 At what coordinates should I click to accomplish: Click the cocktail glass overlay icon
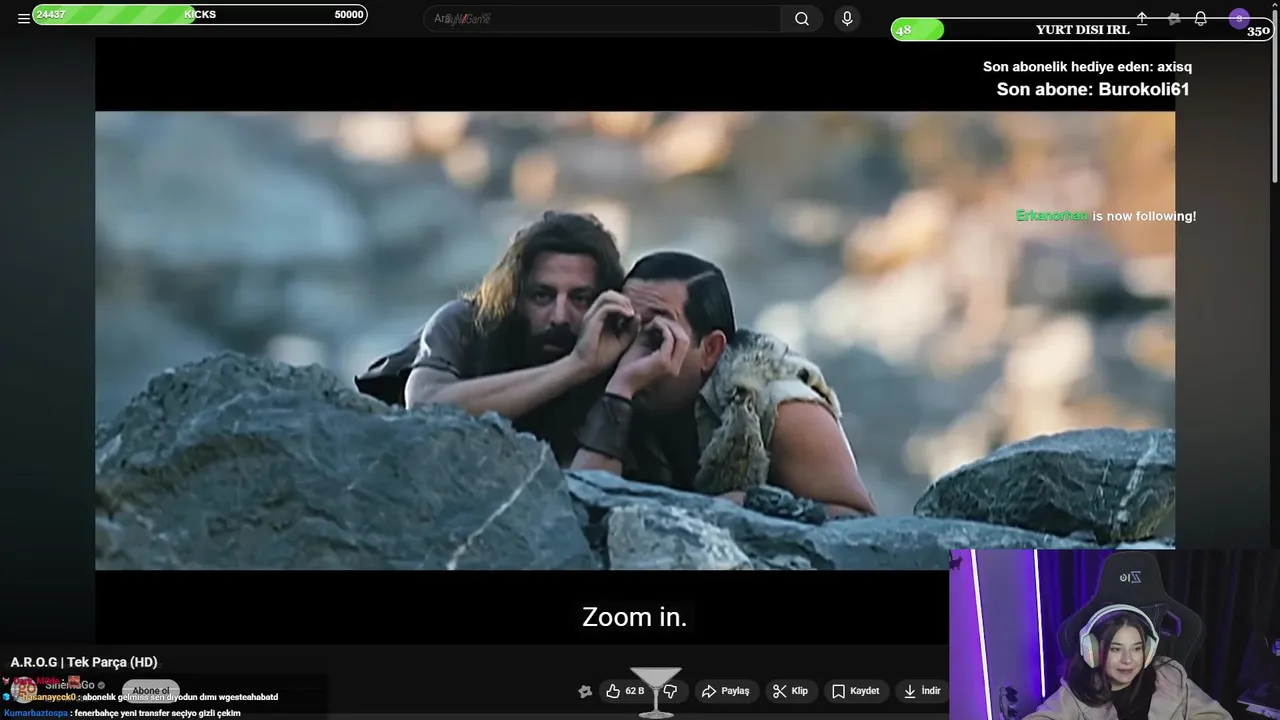(656, 692)
